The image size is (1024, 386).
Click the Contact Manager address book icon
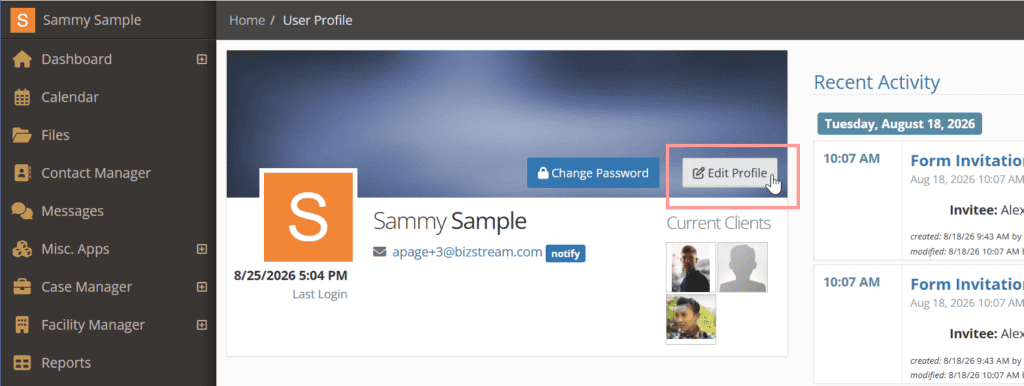22,173
